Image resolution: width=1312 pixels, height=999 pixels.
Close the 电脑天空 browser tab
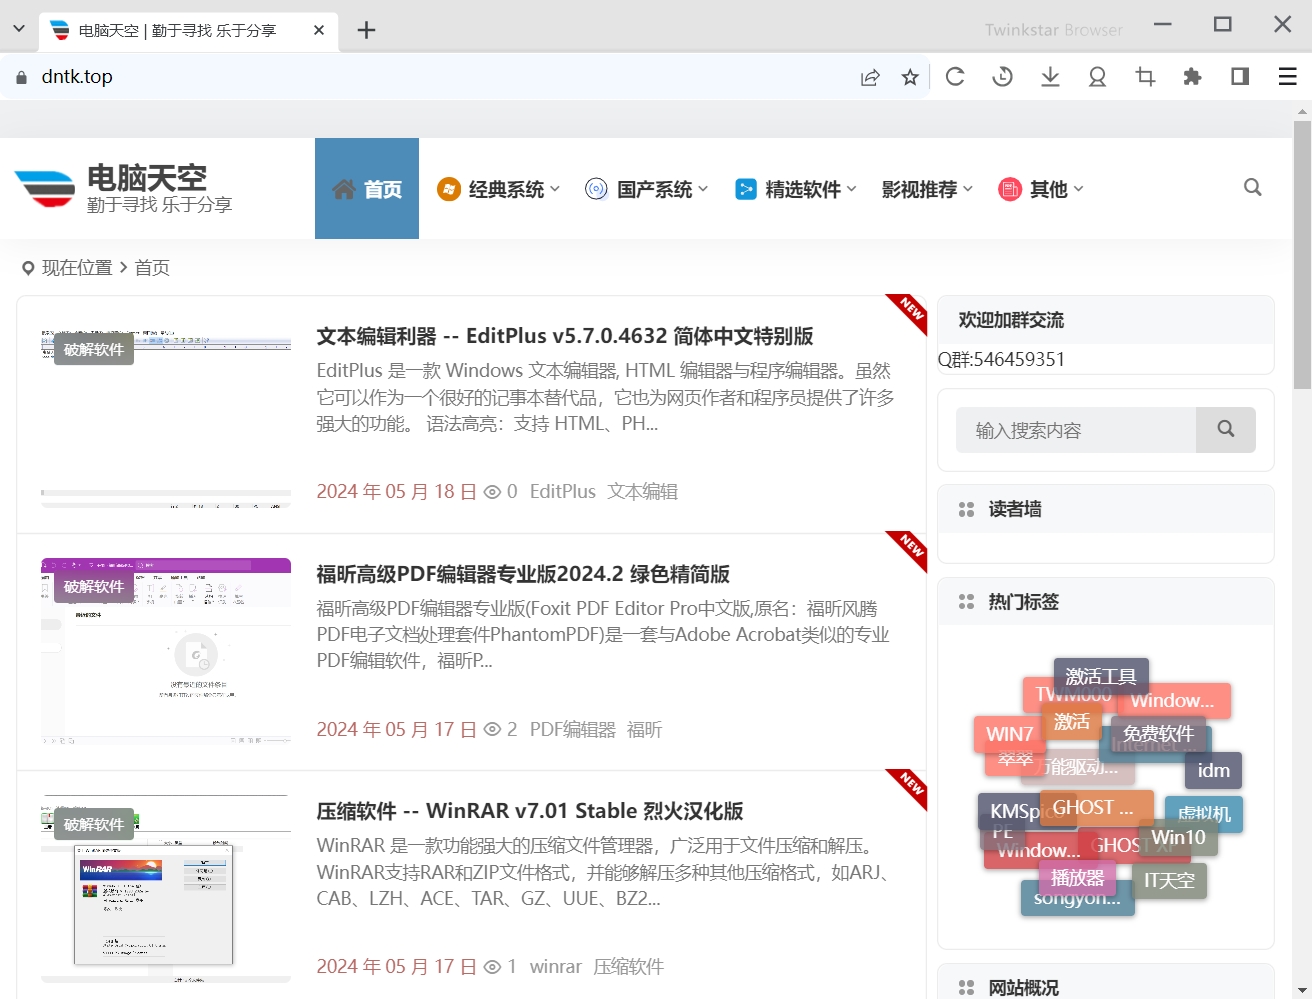click(x=319, y=30)
